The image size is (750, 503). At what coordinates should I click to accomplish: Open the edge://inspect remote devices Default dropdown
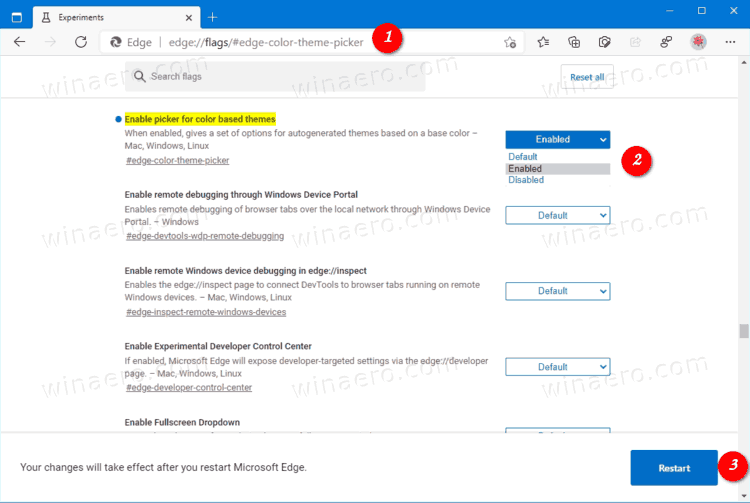tap(558, 291)
